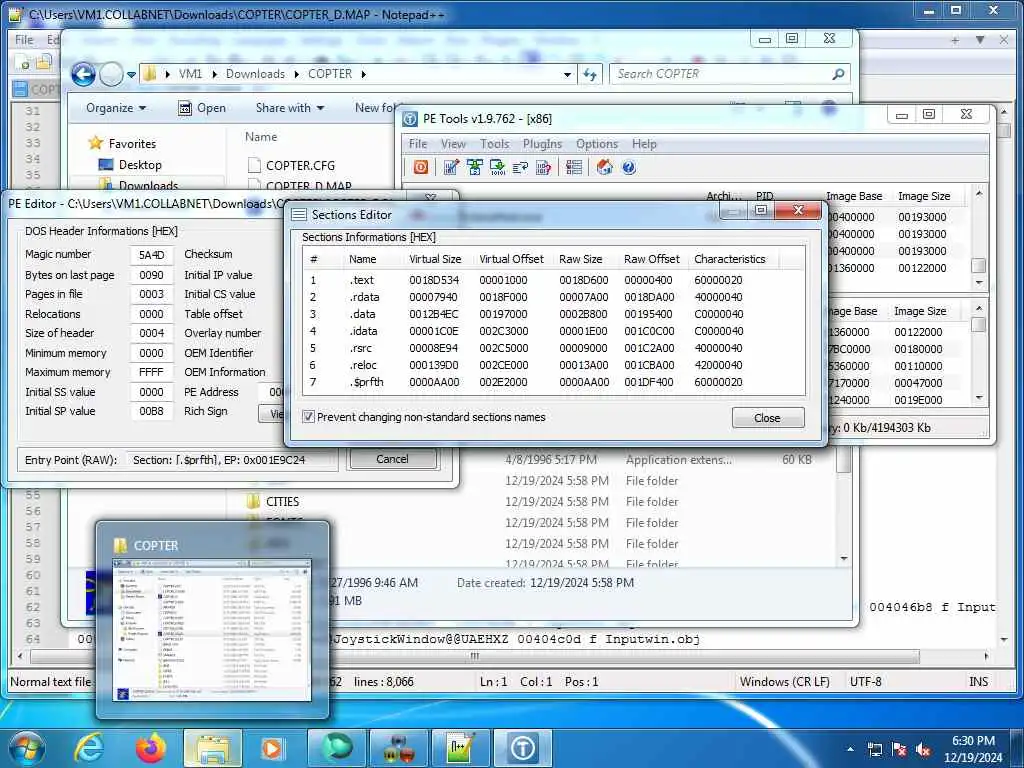Click the lines-with-arrow icon in PE Tools toolbar

(520, 167)
